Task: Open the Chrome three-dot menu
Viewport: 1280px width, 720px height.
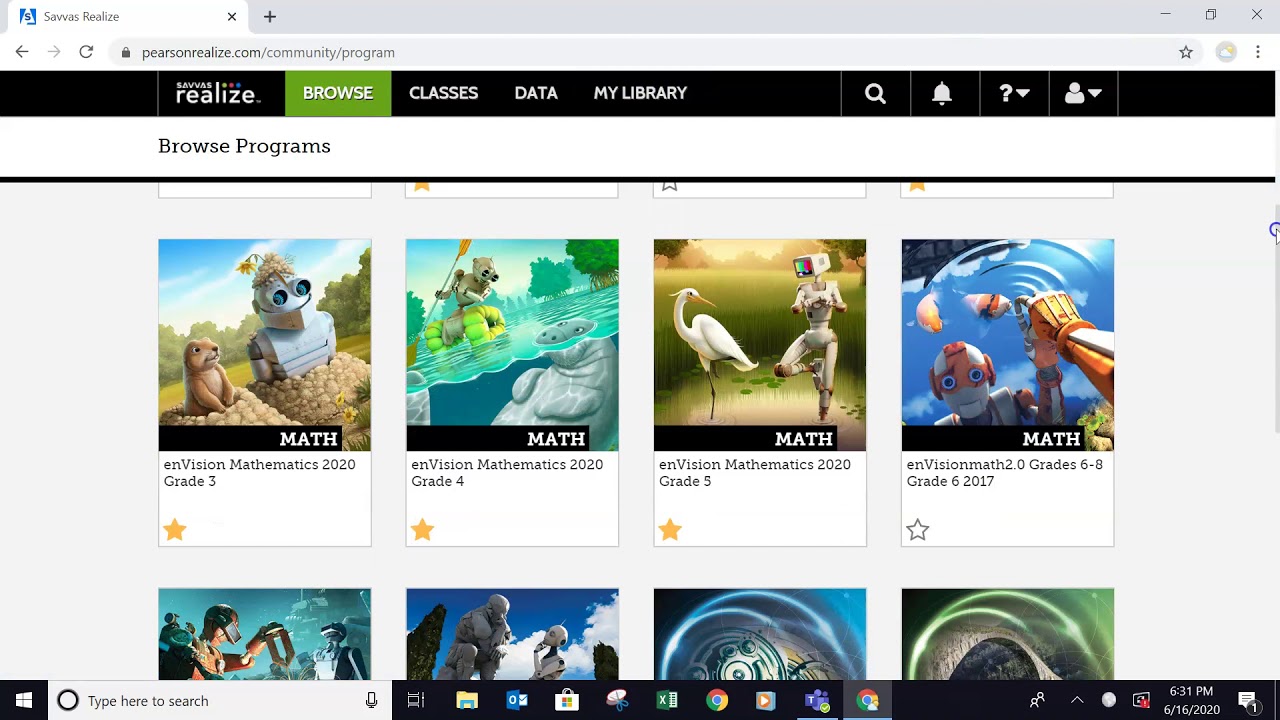Action: click(x=1258, y=52)
